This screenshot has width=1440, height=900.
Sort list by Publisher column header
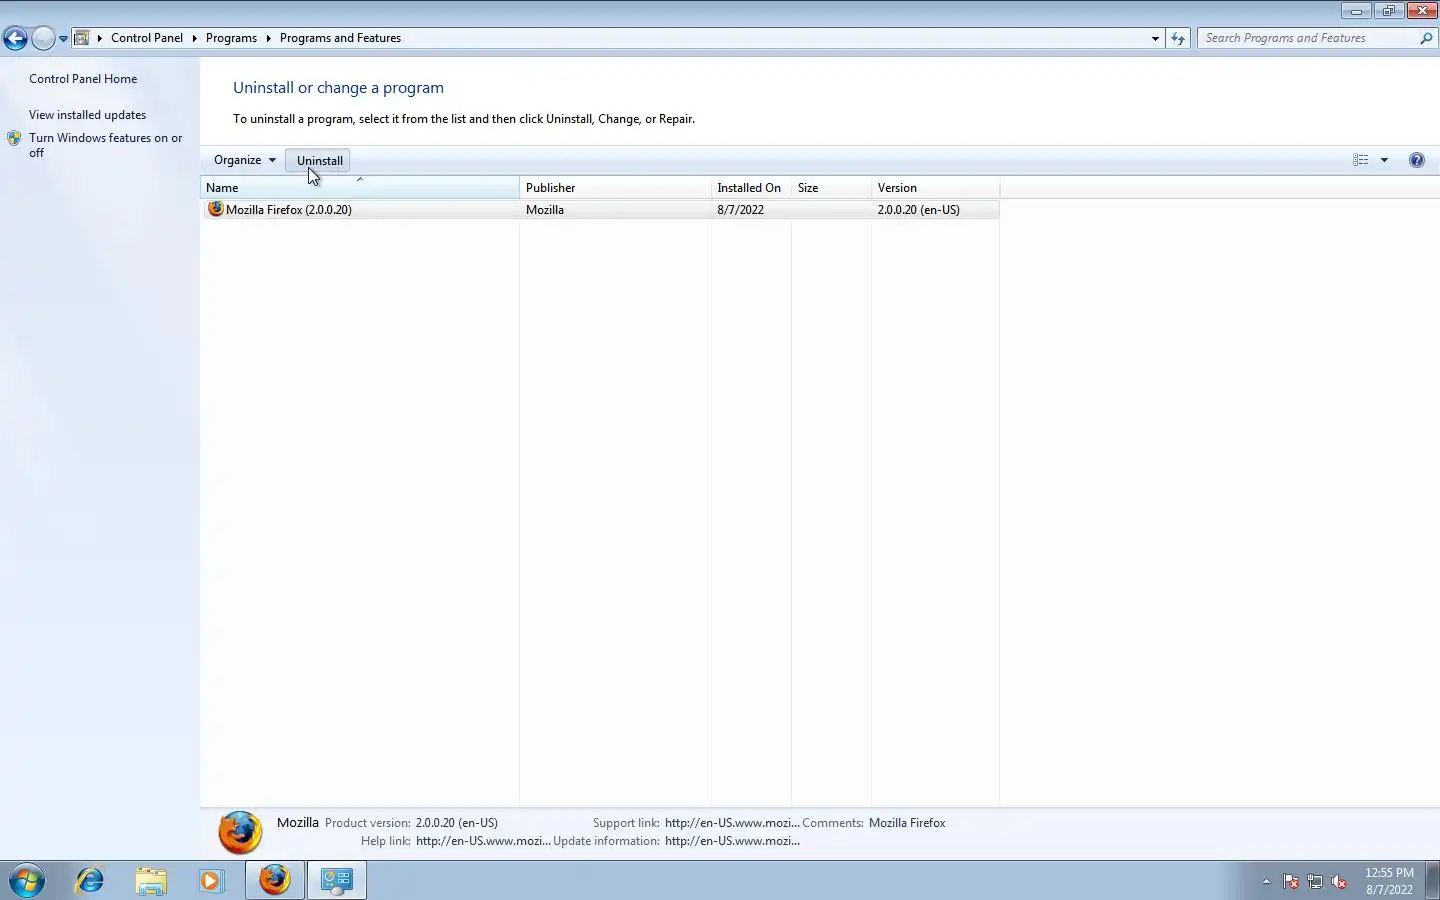[x=615, y=188]
